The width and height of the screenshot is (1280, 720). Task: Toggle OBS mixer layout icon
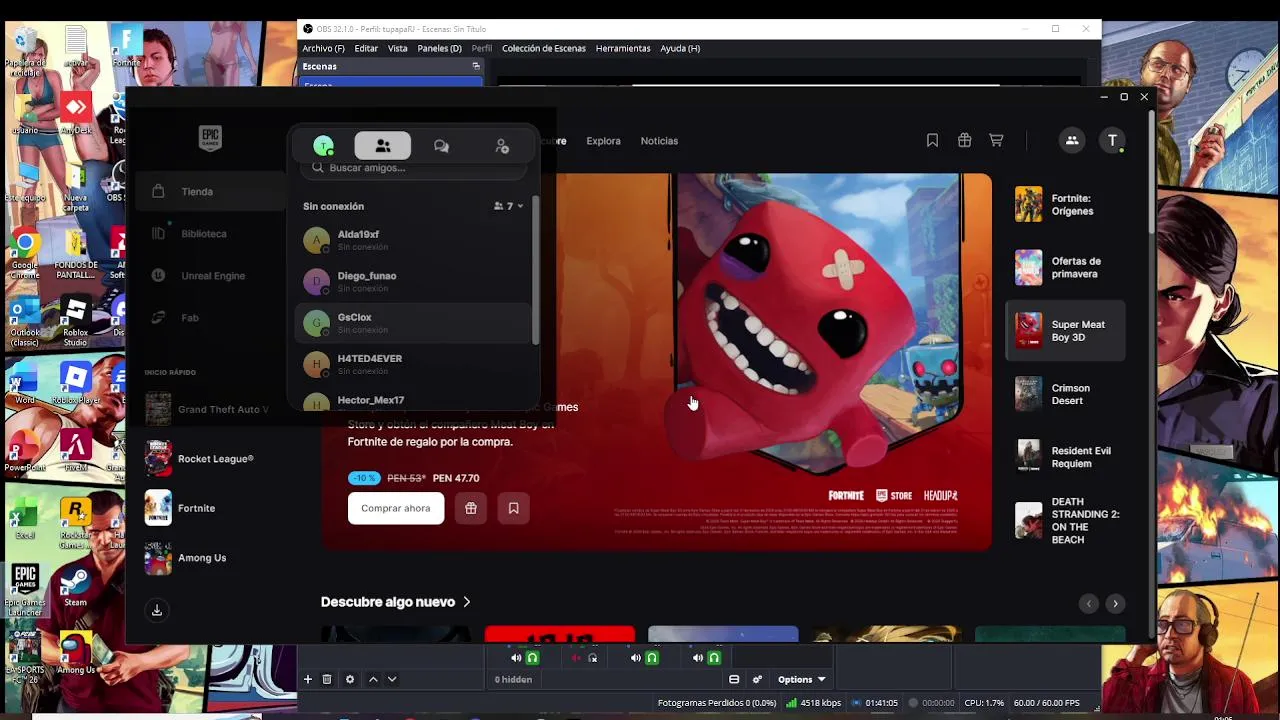[x=734, y=679]
